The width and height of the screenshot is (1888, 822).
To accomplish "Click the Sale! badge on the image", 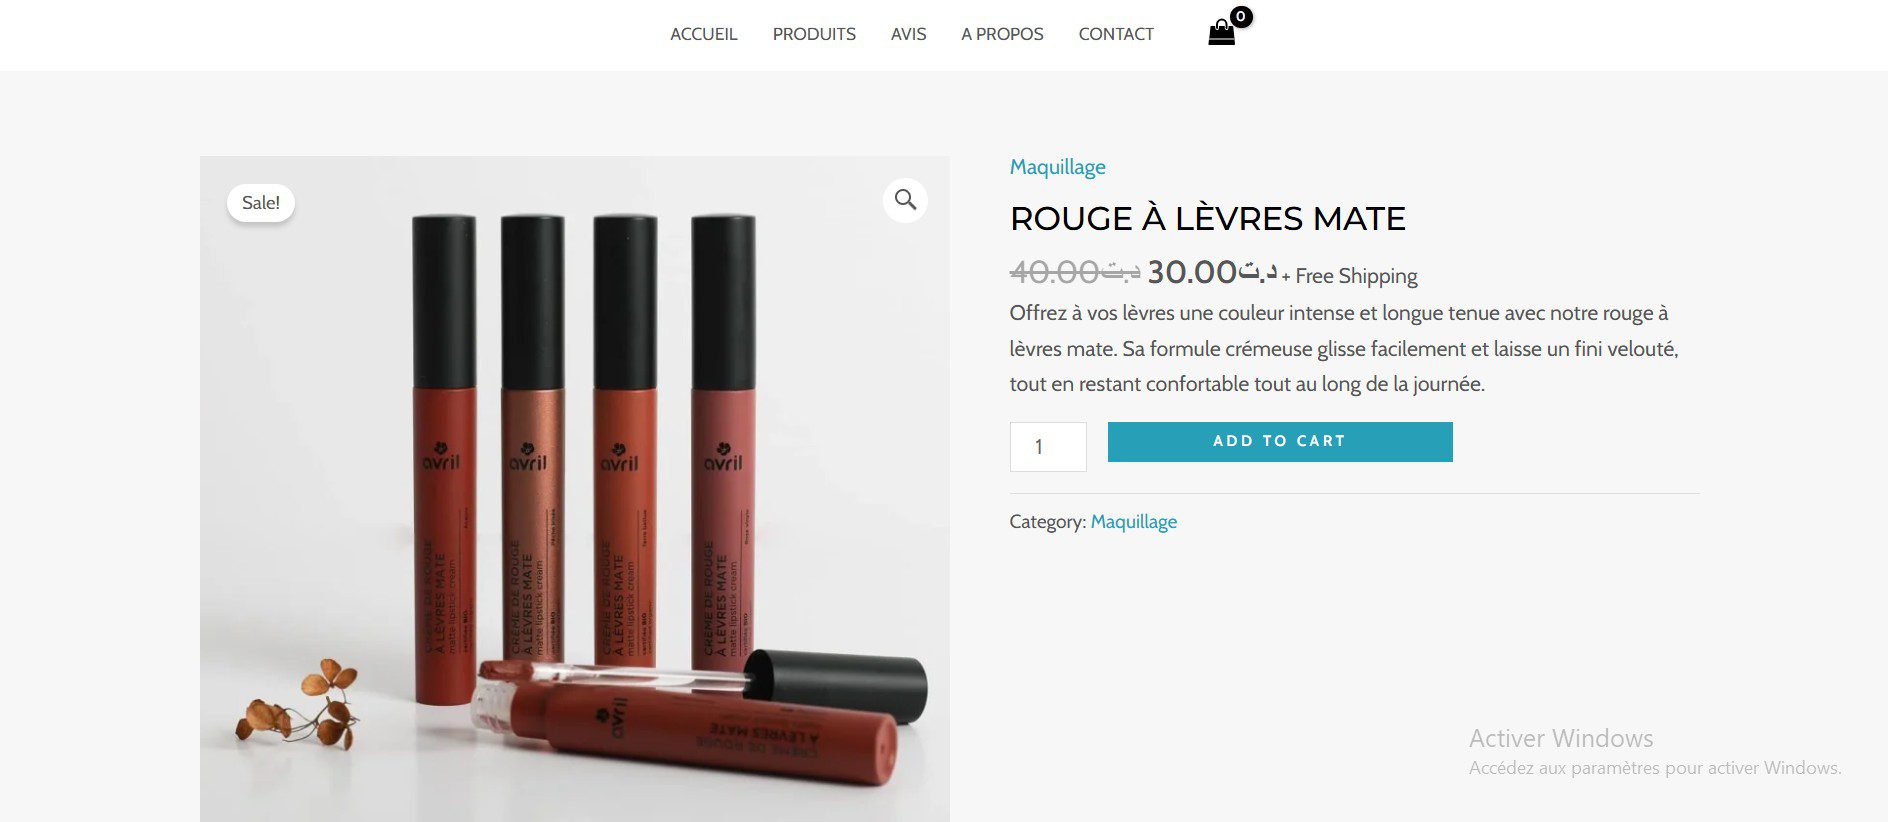I will (x=261, y=203).
